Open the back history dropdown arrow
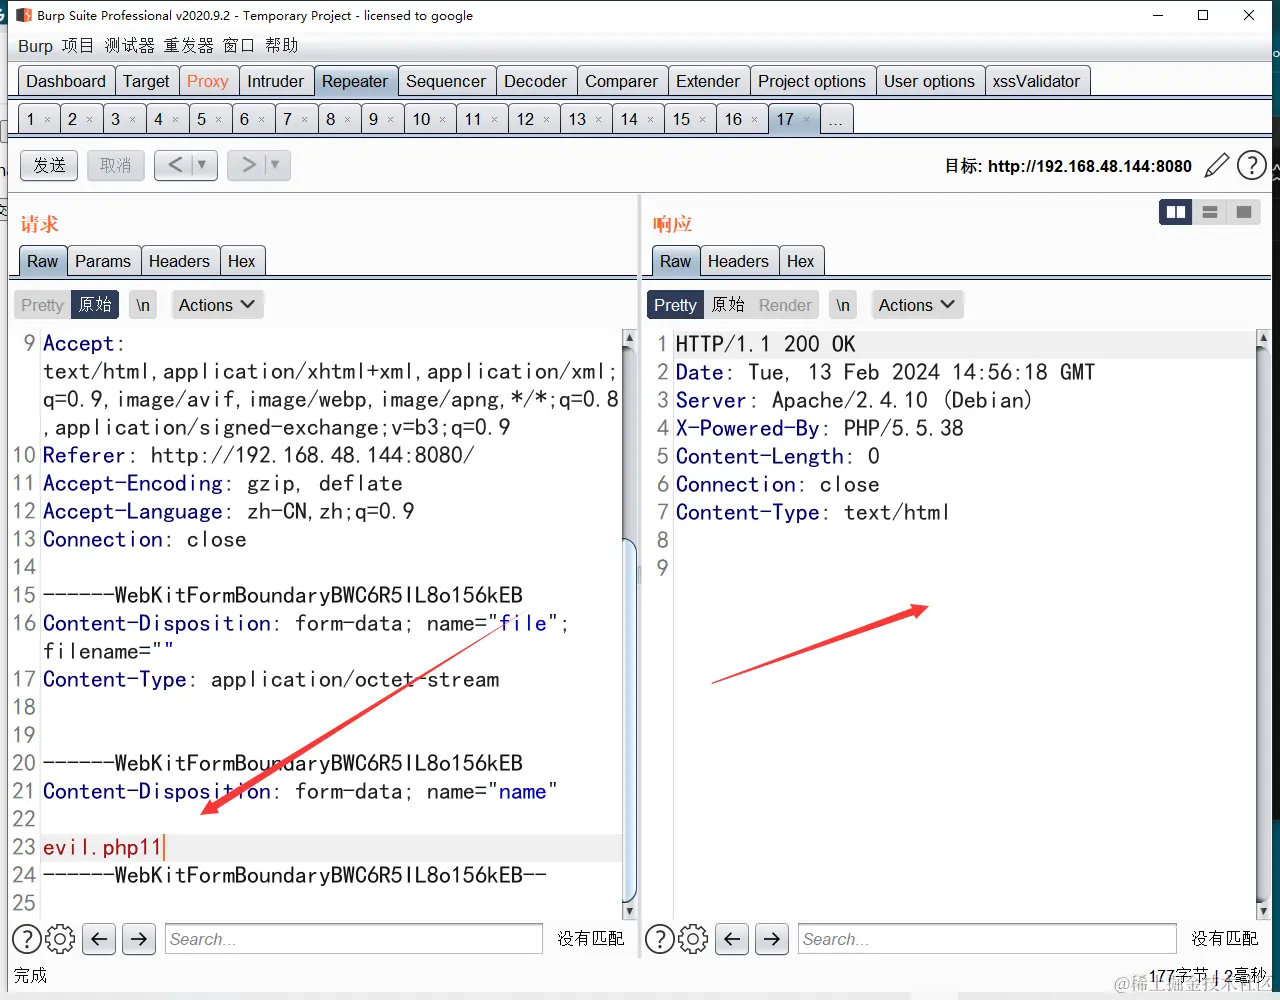The height and width of the screenshot is (1000, 1280). (202, 165)
